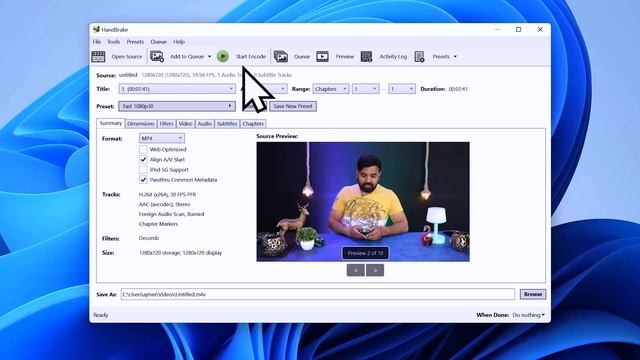This screenshot has height=360, width=640.
Task: Switch to the Subtitles tab
Action: [x=227, y=124]
